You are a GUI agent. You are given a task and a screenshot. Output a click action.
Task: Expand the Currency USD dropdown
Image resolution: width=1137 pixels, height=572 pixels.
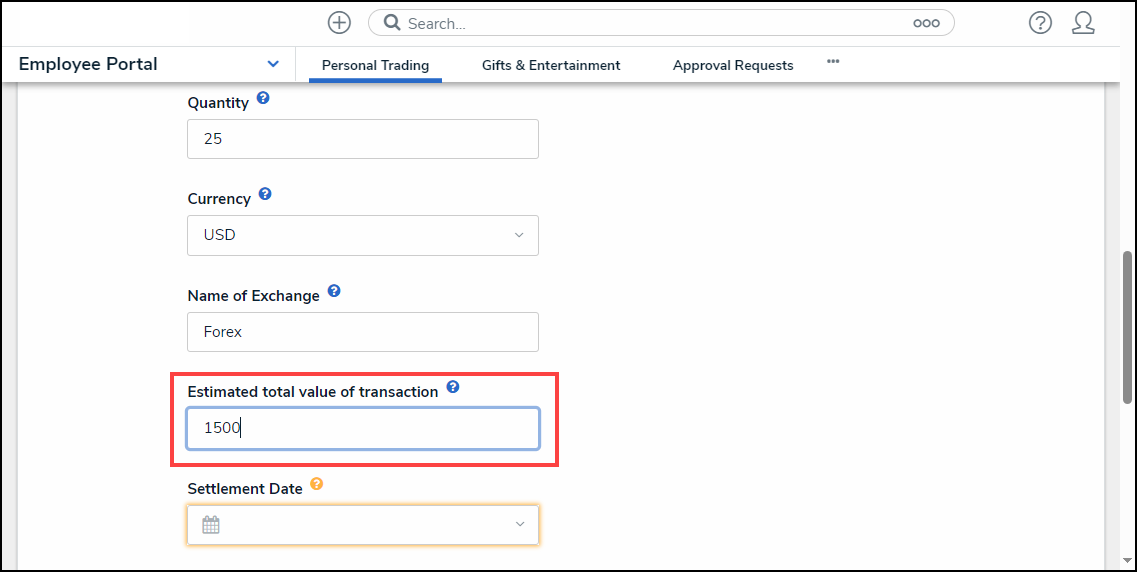(x=519, y=235)
